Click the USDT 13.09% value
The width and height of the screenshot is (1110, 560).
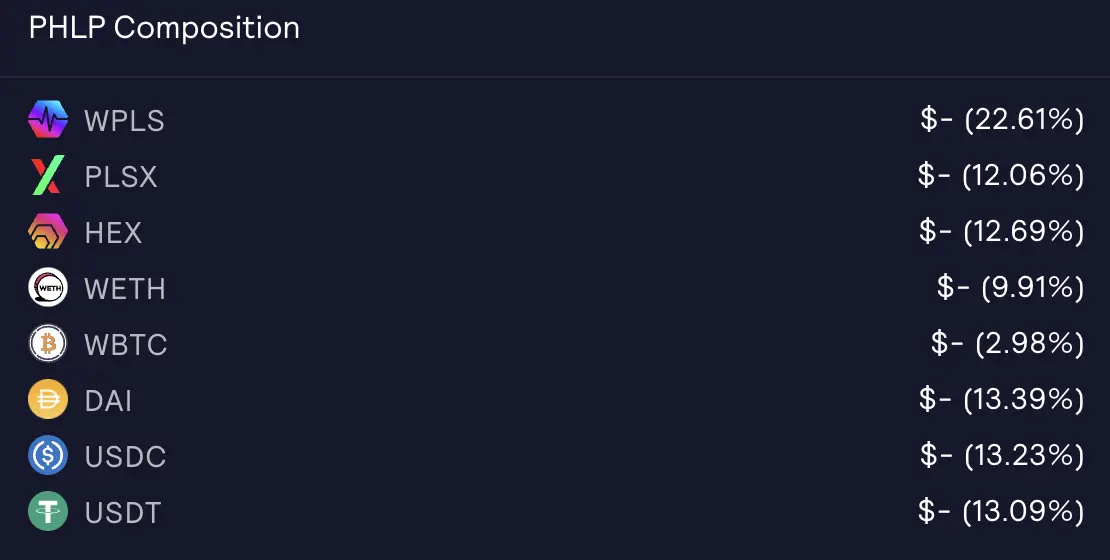tap(1000, 511)
